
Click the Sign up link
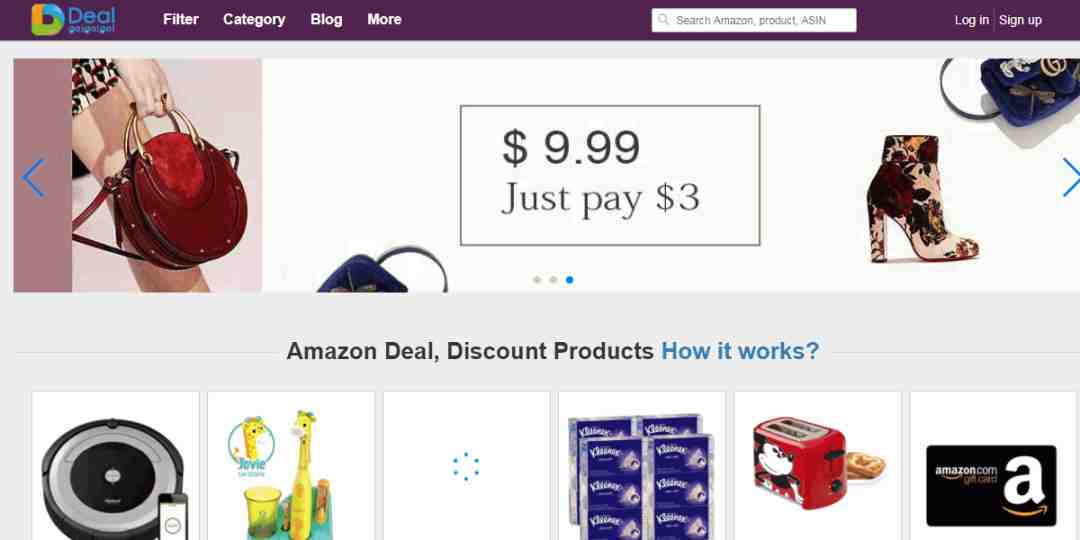coord(1020,20)
